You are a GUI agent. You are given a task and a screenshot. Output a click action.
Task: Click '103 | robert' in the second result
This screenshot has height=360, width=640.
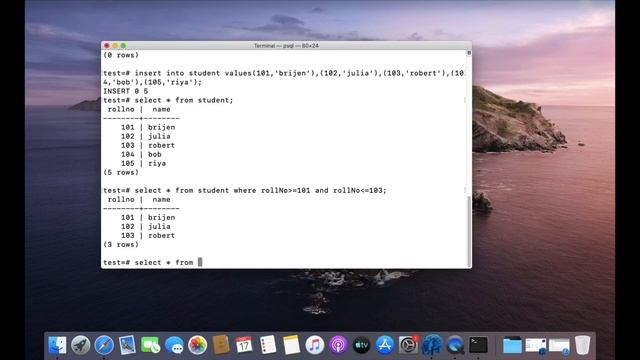(x=148, y=236)
